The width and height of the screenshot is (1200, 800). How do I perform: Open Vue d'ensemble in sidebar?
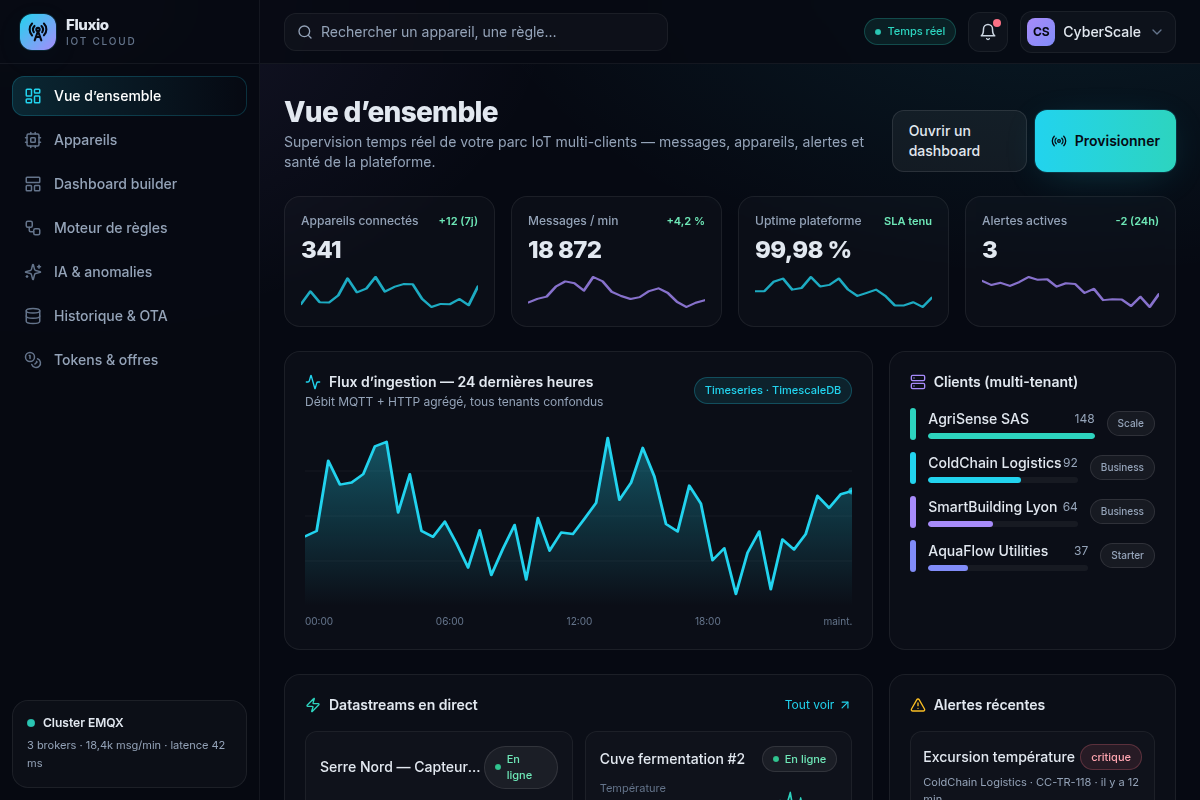click(129, 96)
